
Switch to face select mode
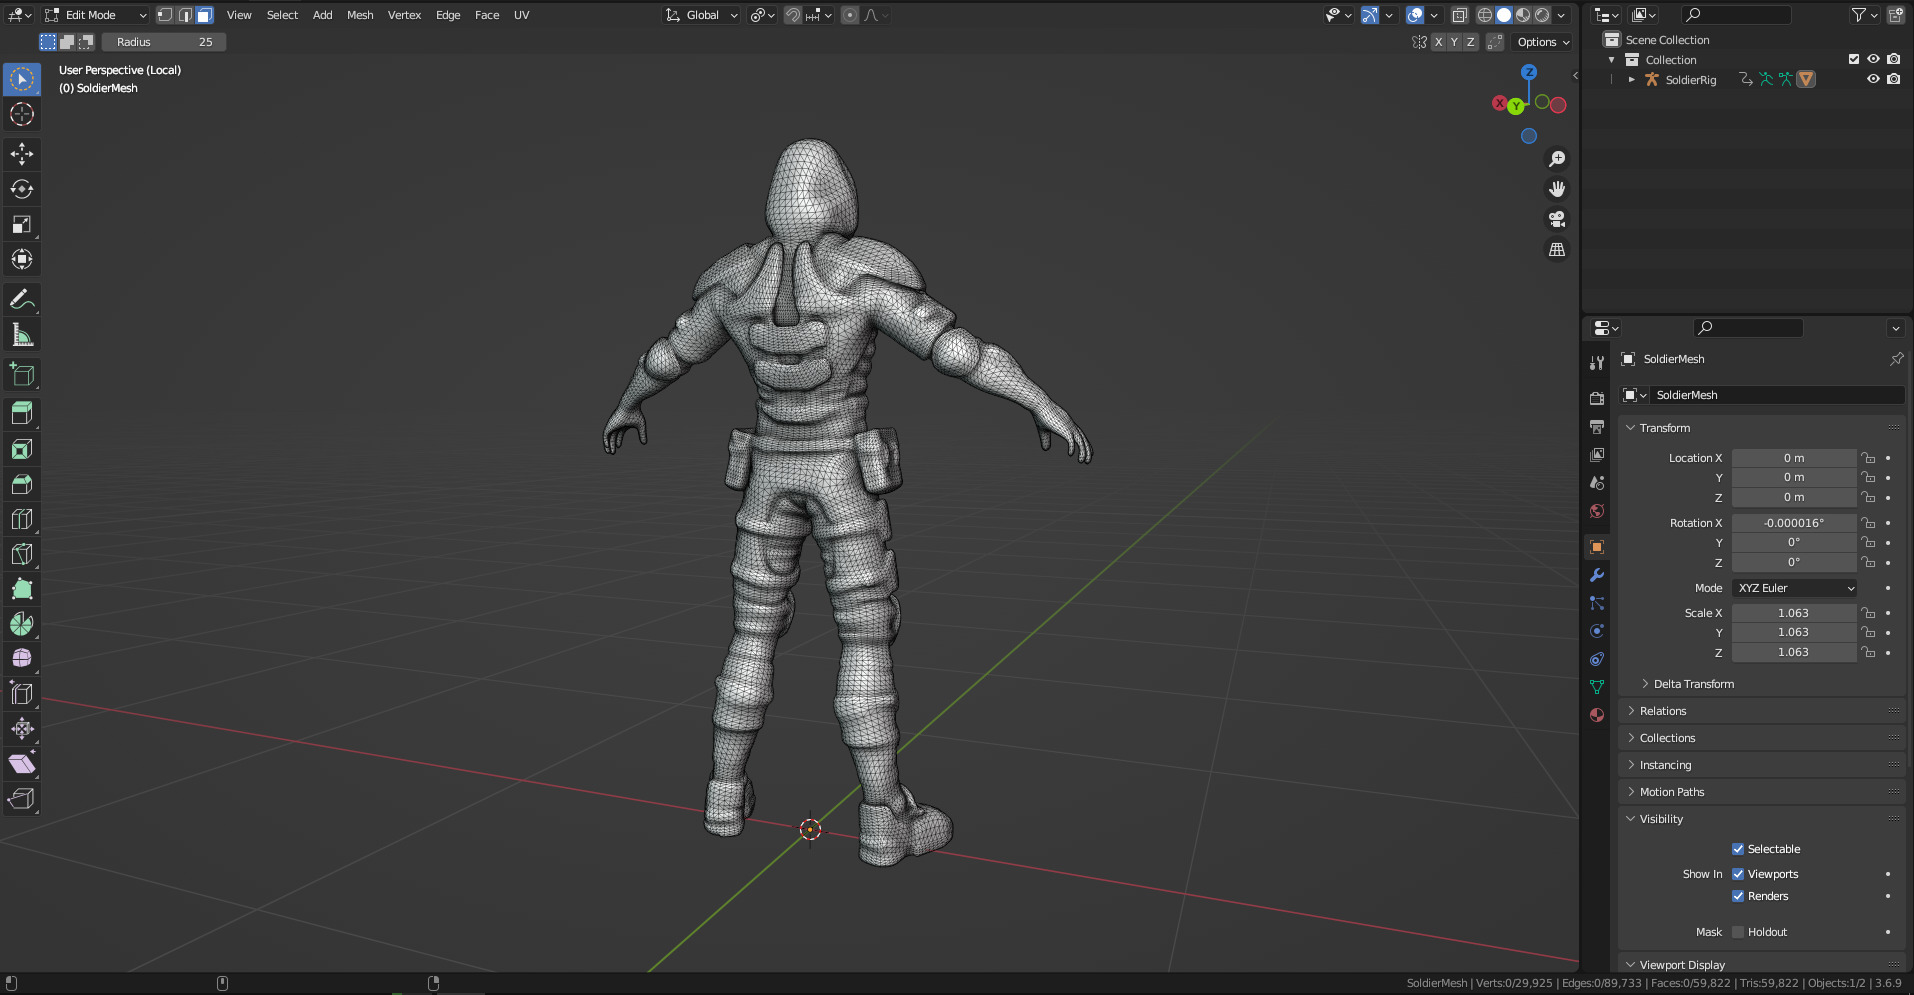pos(205,15)
